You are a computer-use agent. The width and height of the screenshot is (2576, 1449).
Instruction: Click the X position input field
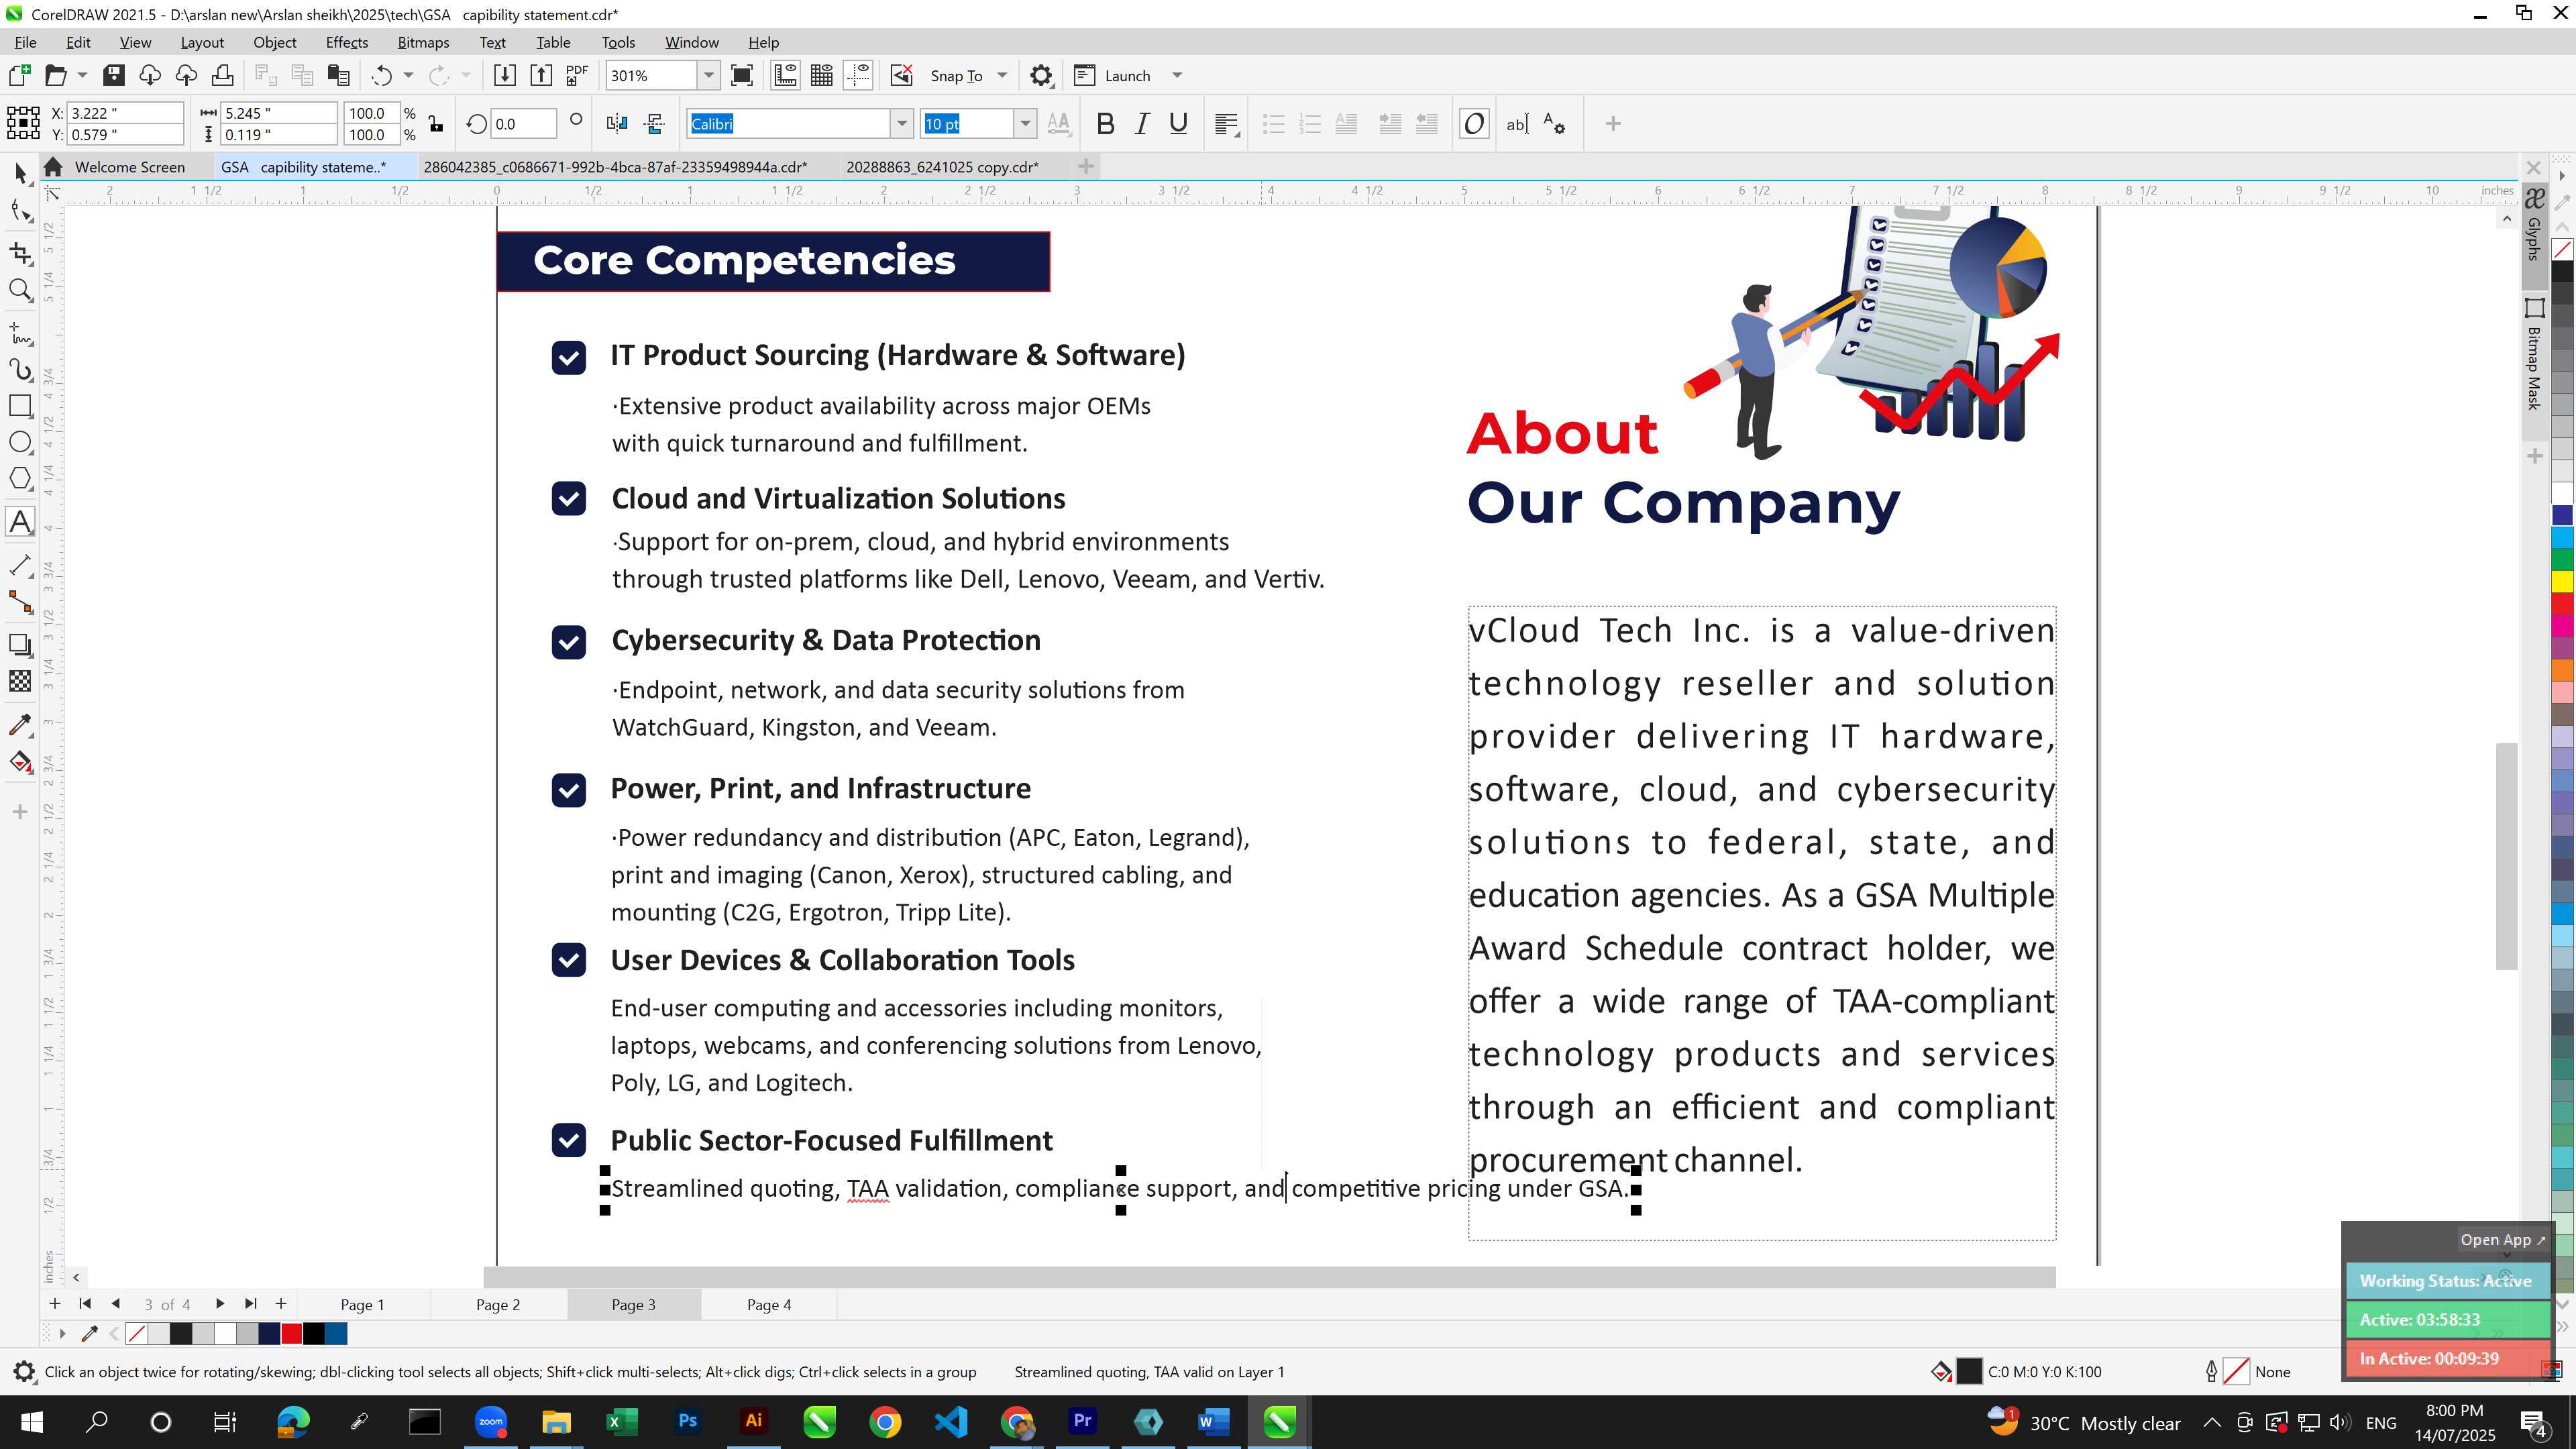[125, 113]
